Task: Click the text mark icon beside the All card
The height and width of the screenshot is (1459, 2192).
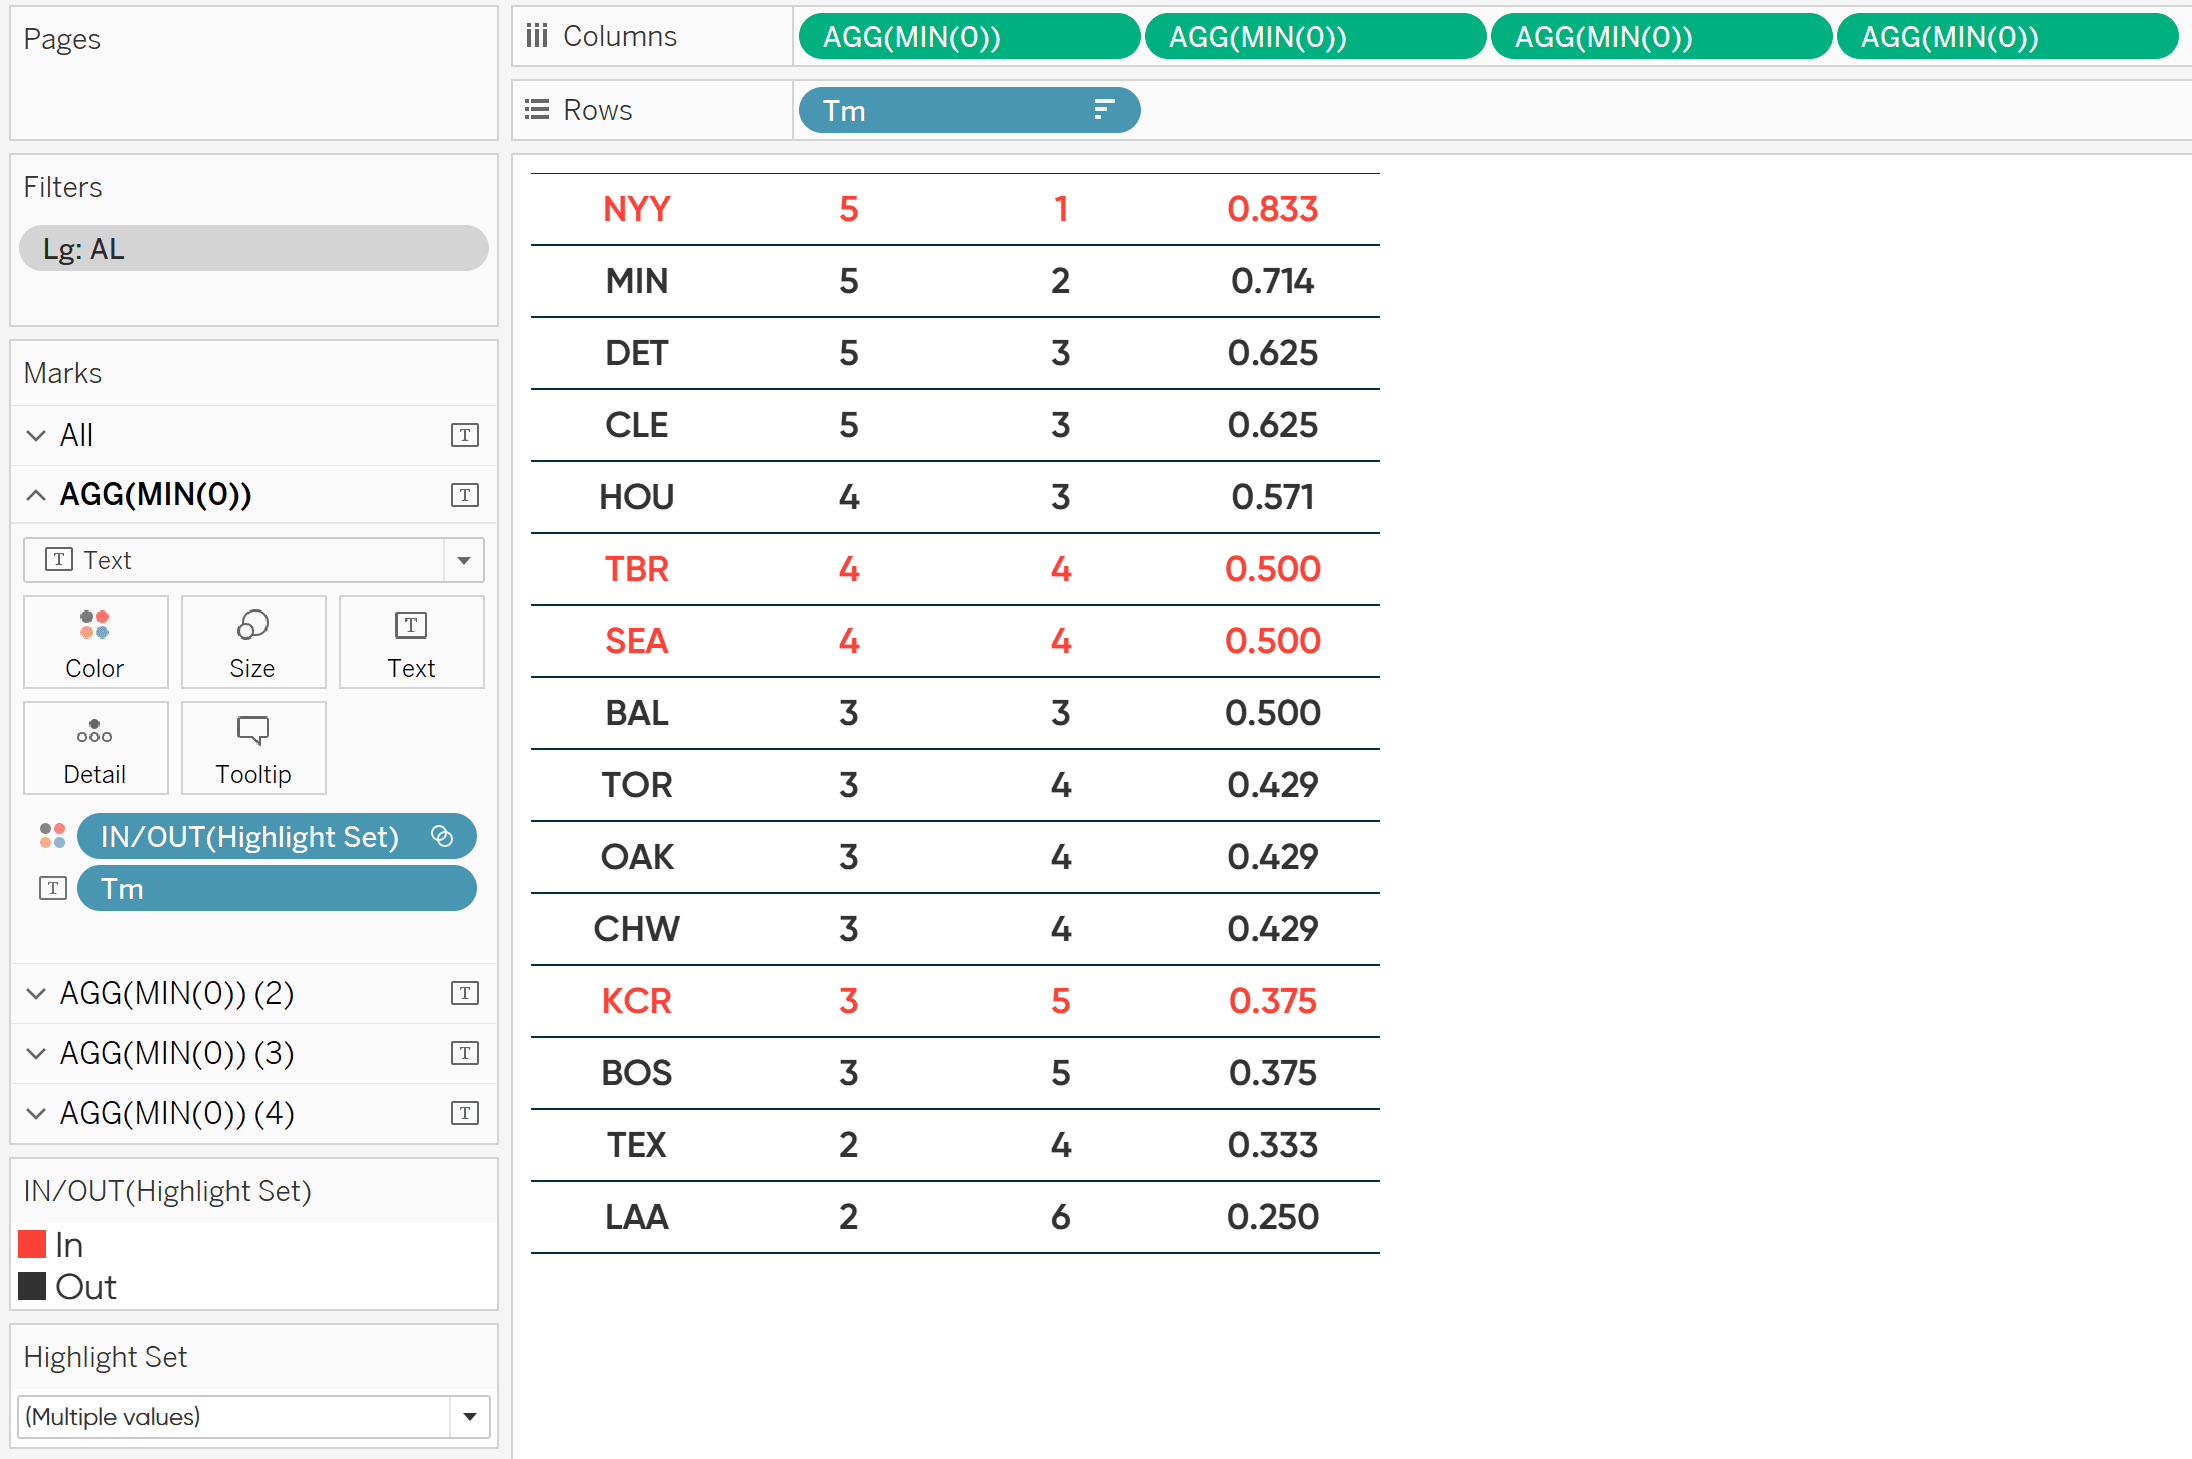Action: (x=465, y=435)
